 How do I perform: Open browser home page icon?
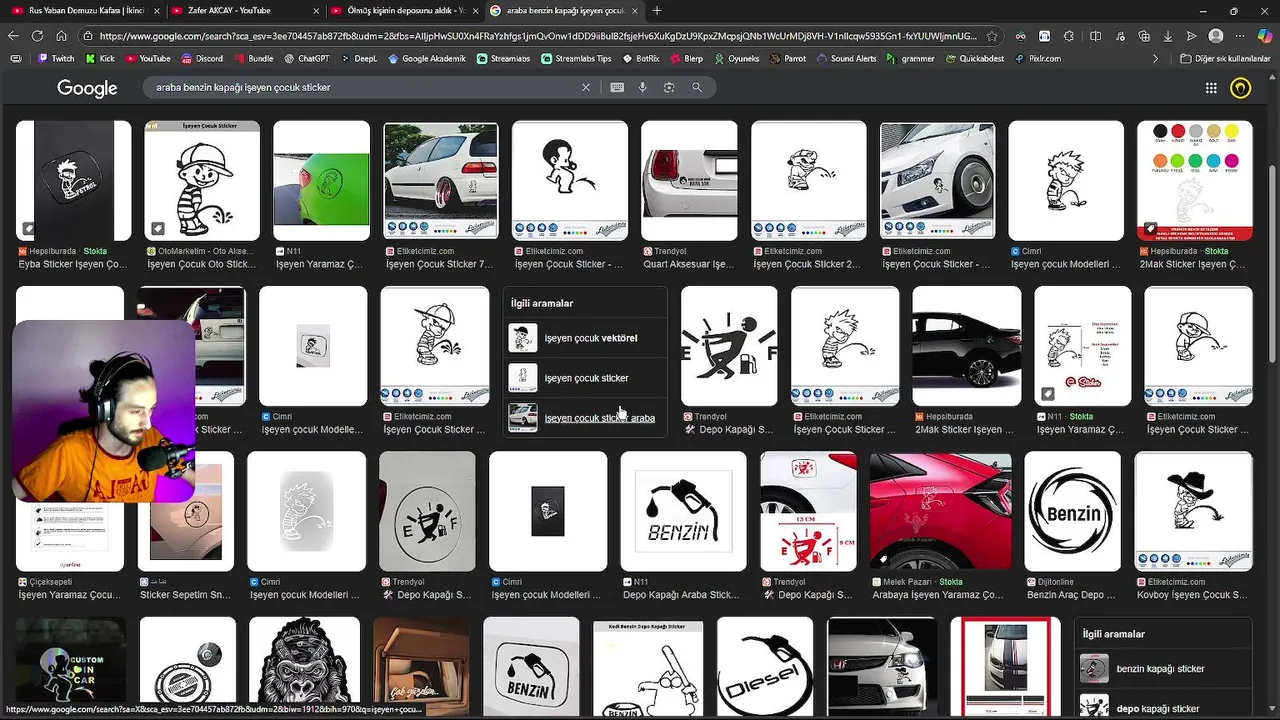[x=62, y=35]
